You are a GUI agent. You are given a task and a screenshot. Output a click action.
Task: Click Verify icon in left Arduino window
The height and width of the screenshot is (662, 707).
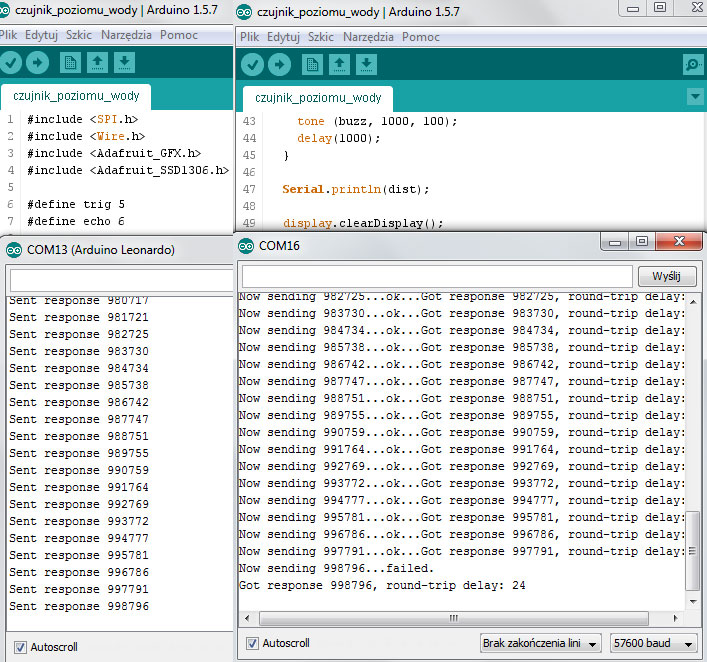tap(12, 63)
